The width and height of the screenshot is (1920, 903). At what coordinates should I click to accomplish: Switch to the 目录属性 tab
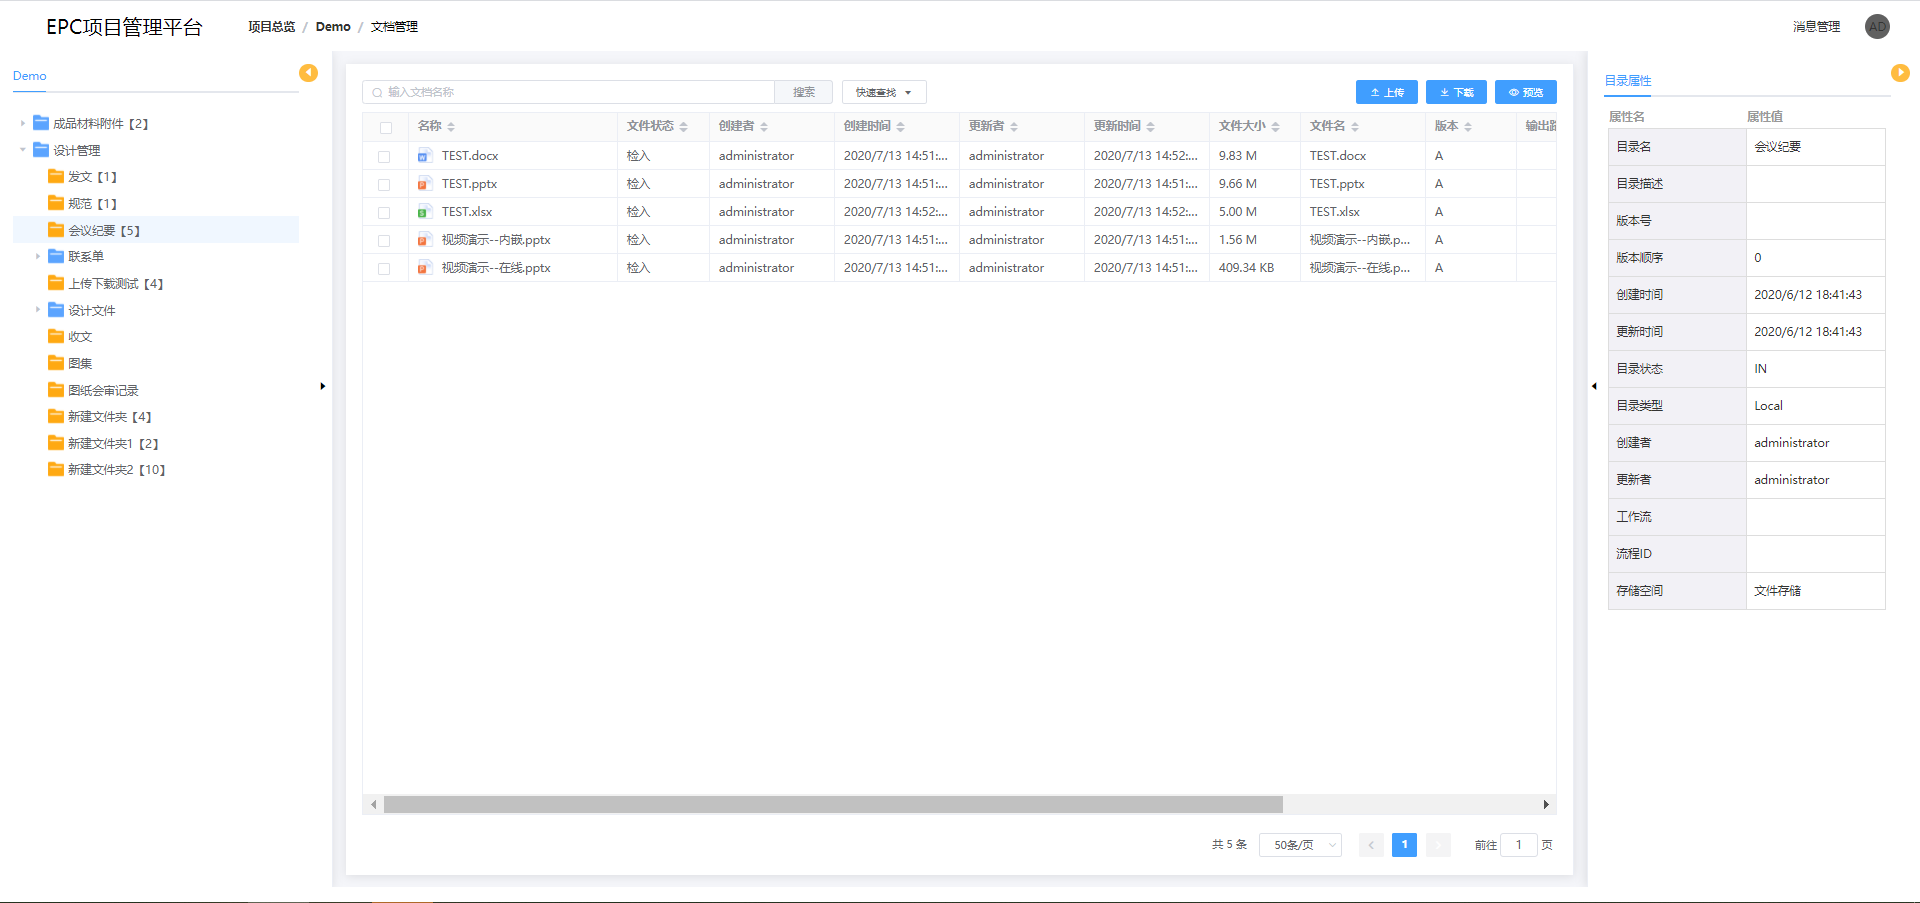point(1628,81)
